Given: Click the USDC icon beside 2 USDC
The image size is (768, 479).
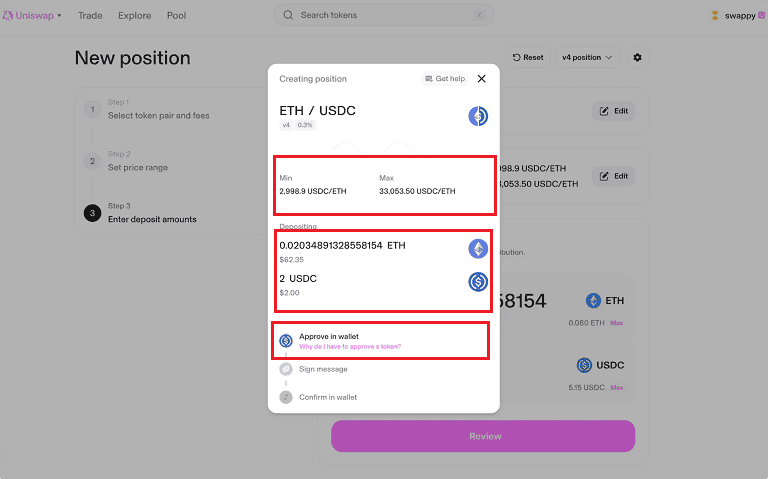Looking at the screenshot, I should pos(478,282).
